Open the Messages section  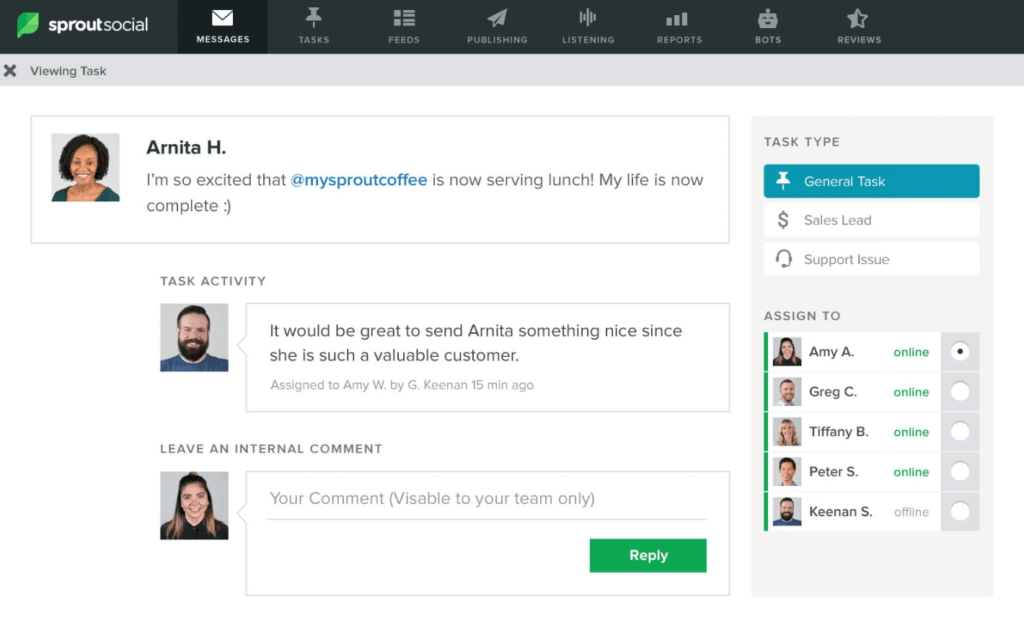(x=222, y=27)
